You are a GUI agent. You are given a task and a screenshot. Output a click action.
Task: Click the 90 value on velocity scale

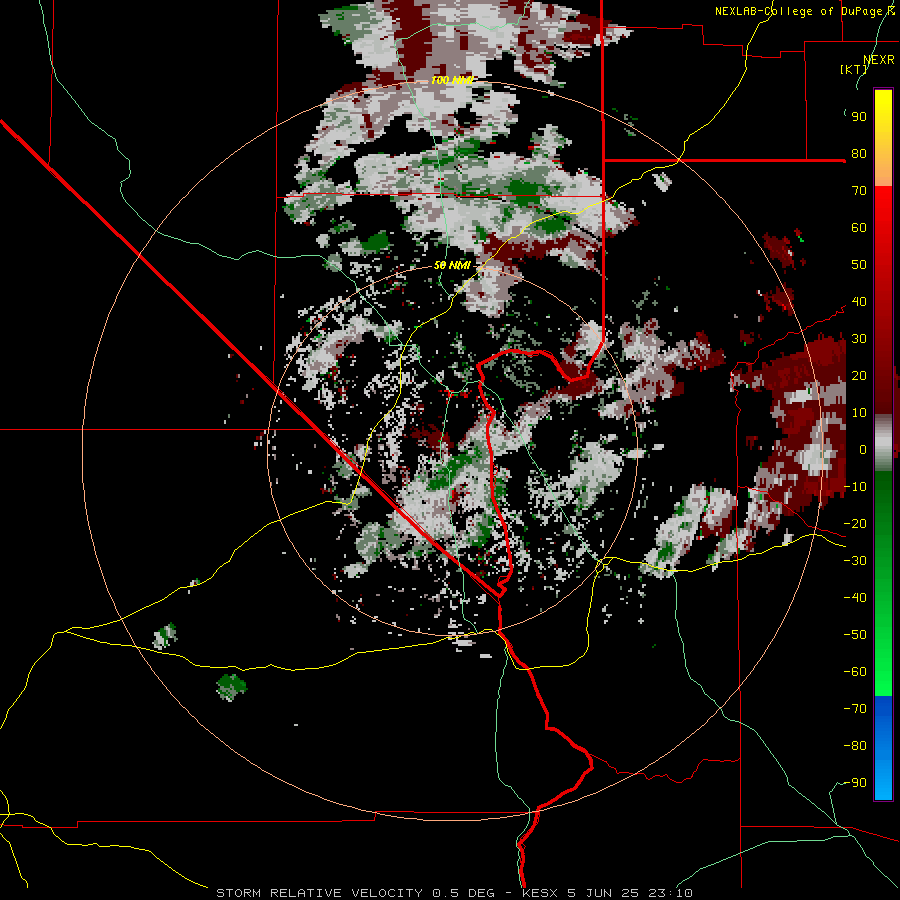859,117
